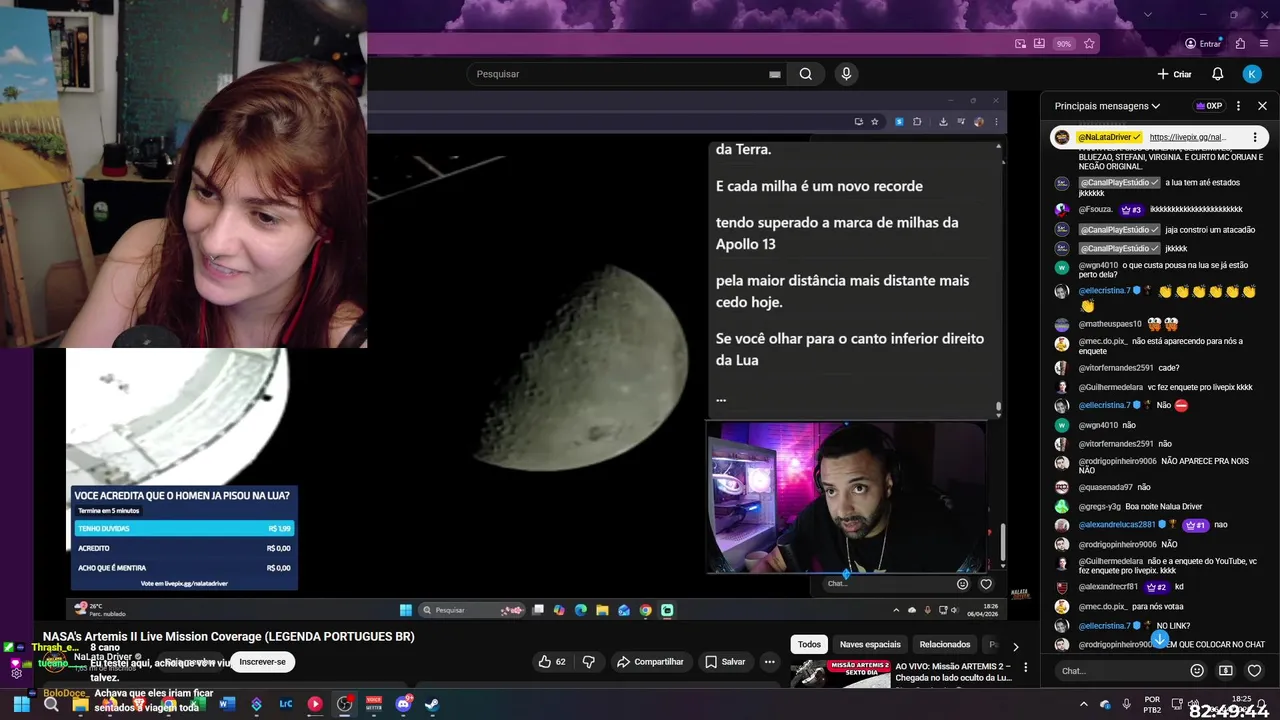Click scrollbar beside translated captions panel
The height and width of the screenshot is (720, 1280).
pyautogui.click(x=997, y=406)
